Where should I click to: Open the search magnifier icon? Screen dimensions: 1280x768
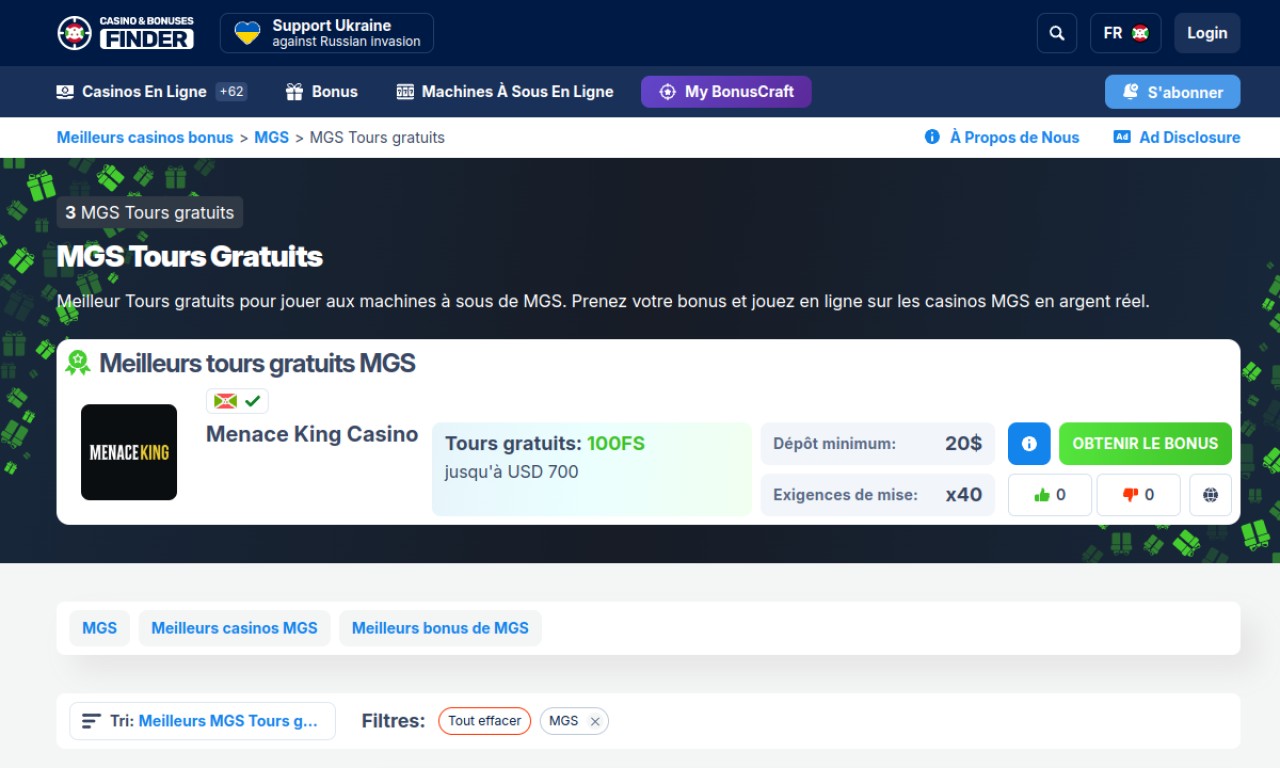point(1057,33)
